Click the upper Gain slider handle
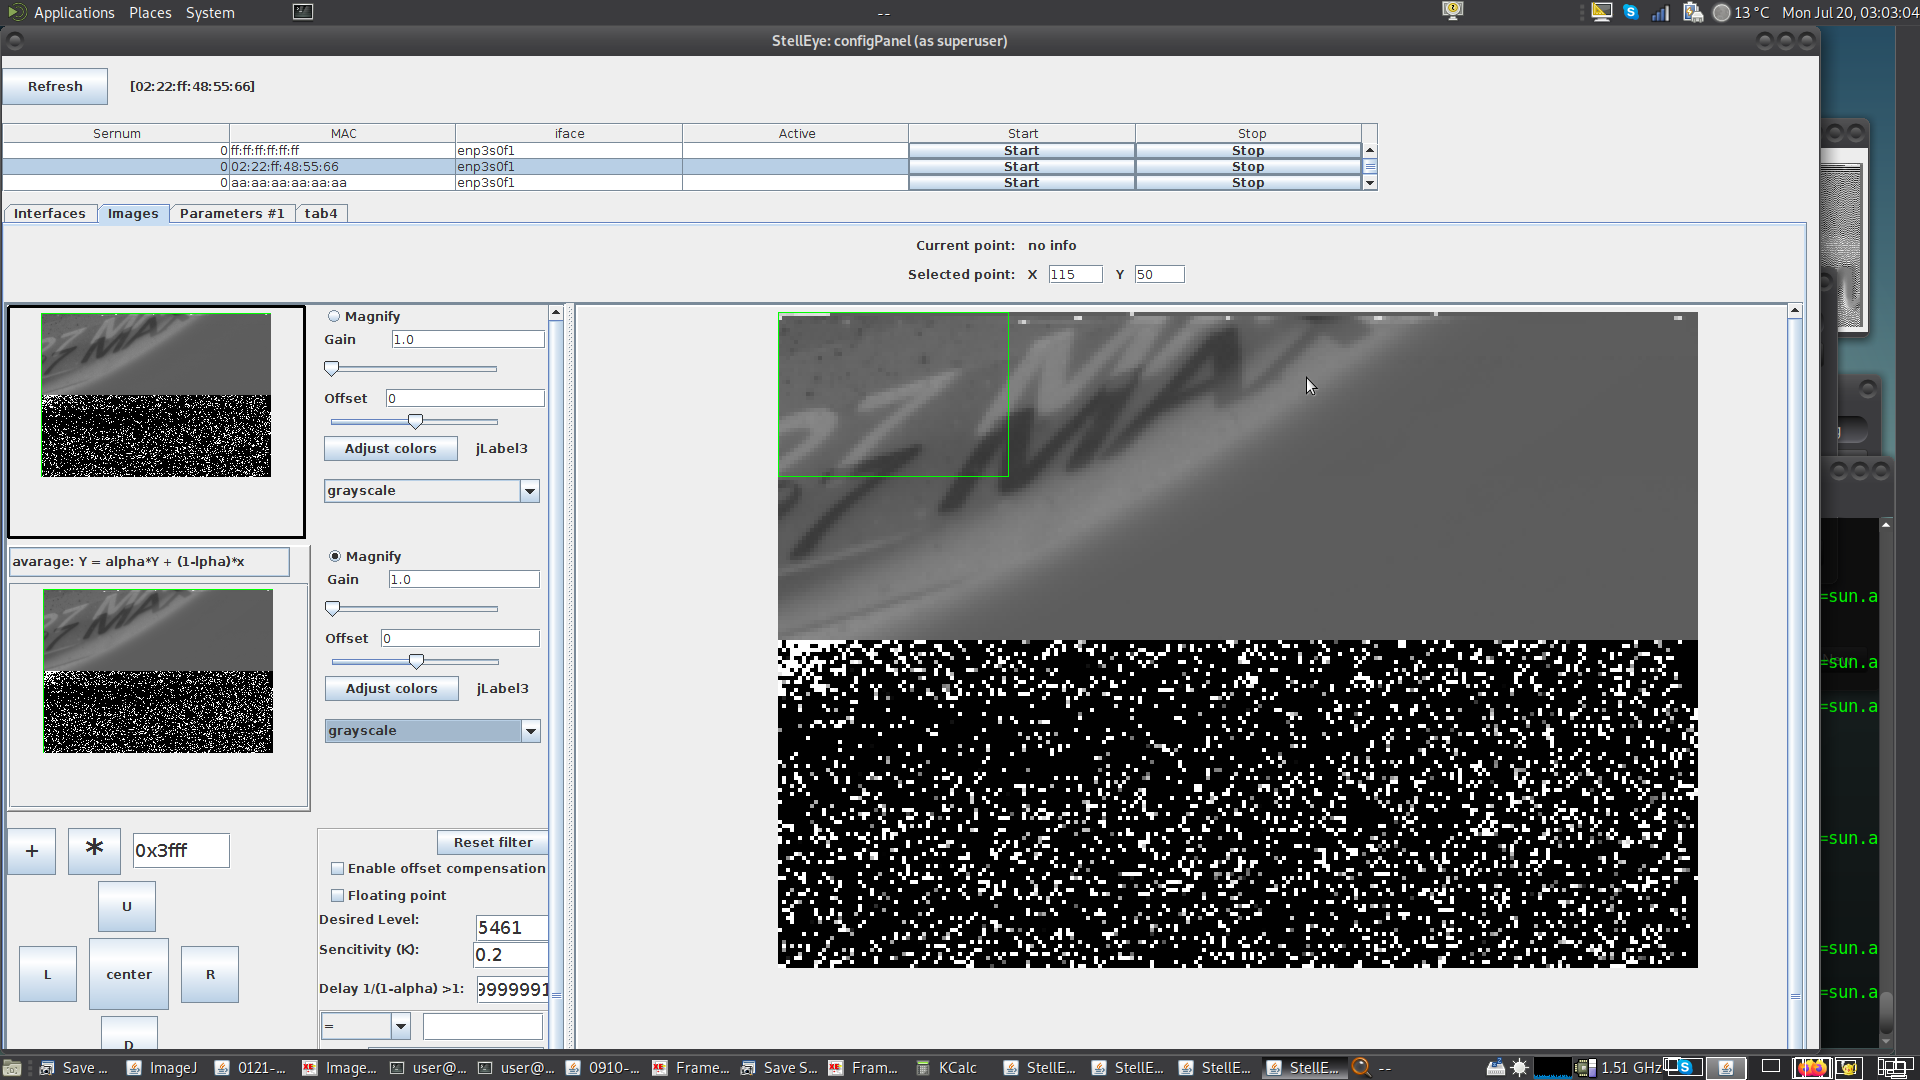Viewport: 1920px width, 1080px height. (x=332, y=369)
